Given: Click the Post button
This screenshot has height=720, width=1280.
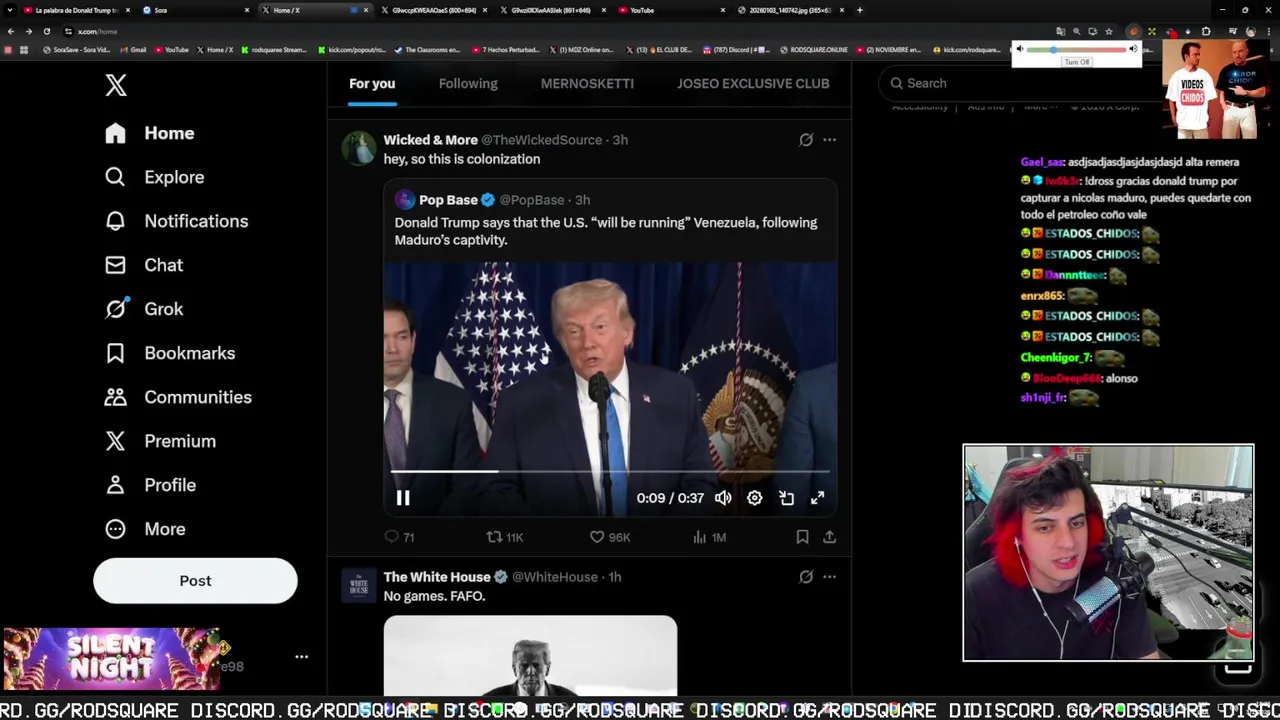Looking at the screenshot, I should coord(195,581).
